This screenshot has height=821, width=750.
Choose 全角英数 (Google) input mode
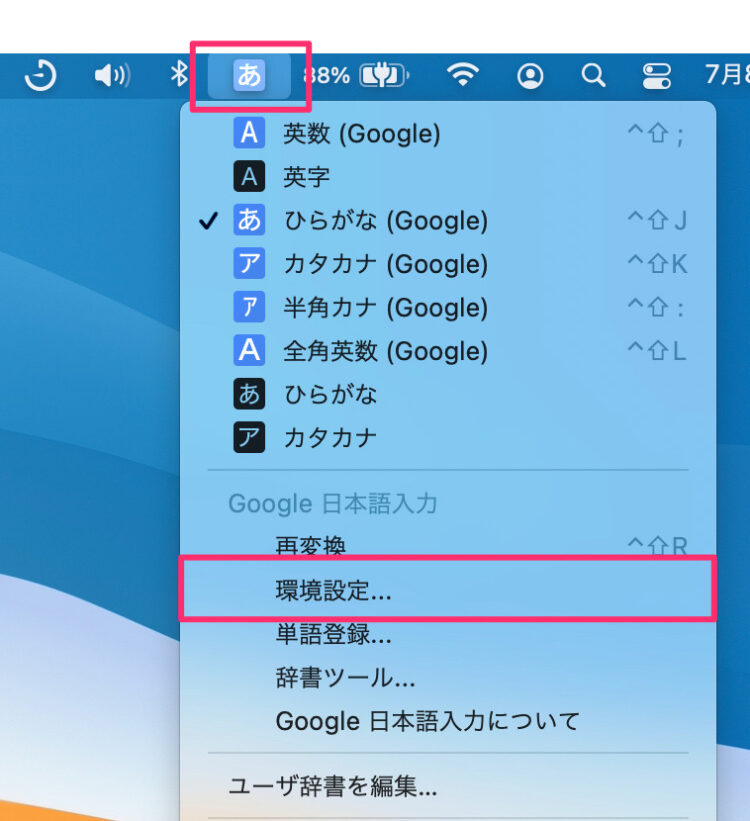[385, 351]
